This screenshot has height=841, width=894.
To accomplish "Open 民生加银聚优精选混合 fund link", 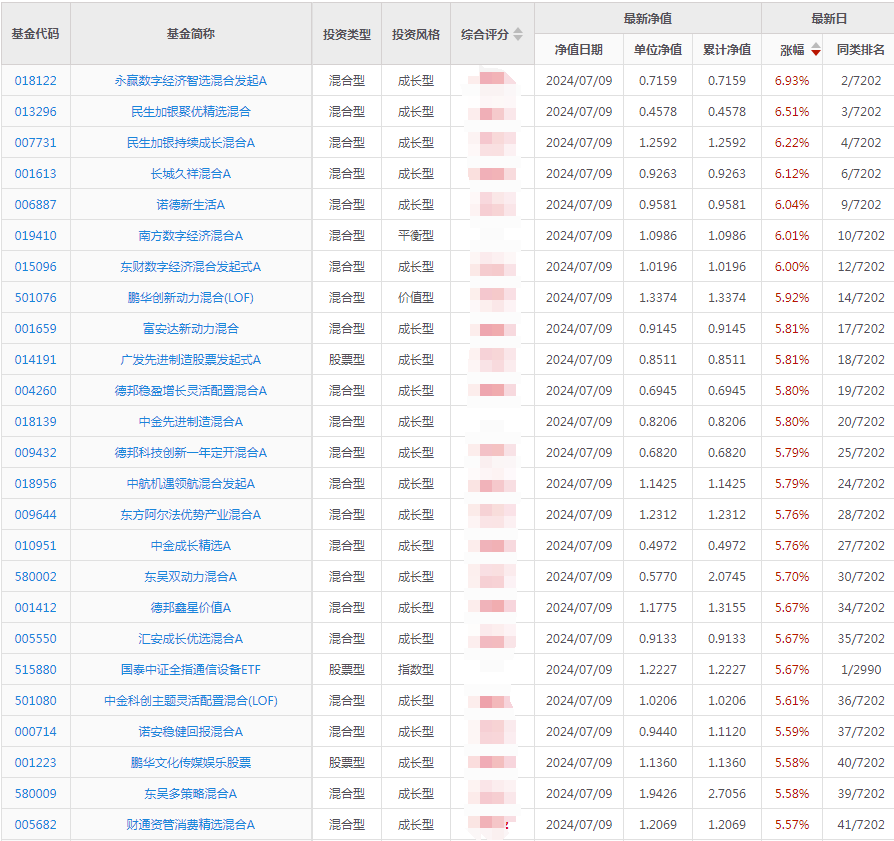I will pyautogui.click(x=190, y=111).
